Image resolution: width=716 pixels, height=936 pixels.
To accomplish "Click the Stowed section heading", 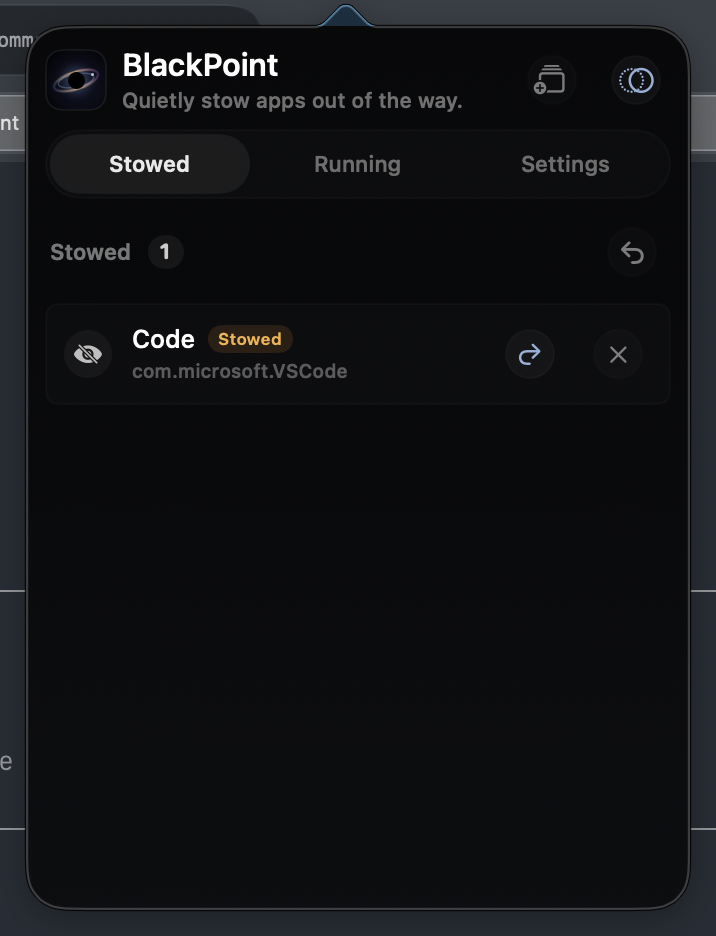I will click(x=90, y=252).
